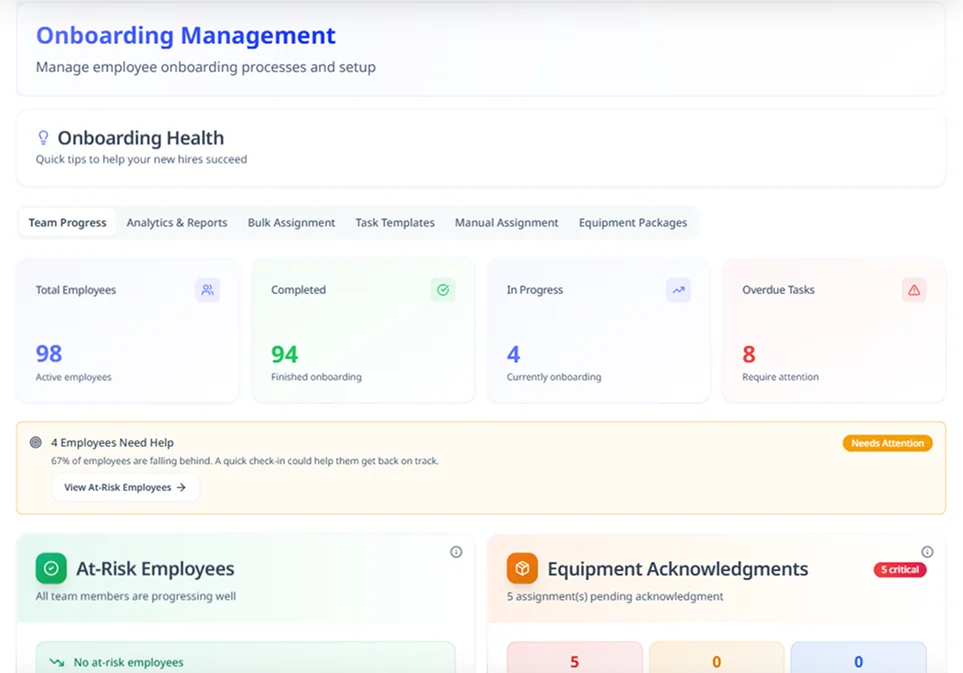Click the 4 Employees Need Help heading
The image size is (963, 673).
[x=112, y=443]
